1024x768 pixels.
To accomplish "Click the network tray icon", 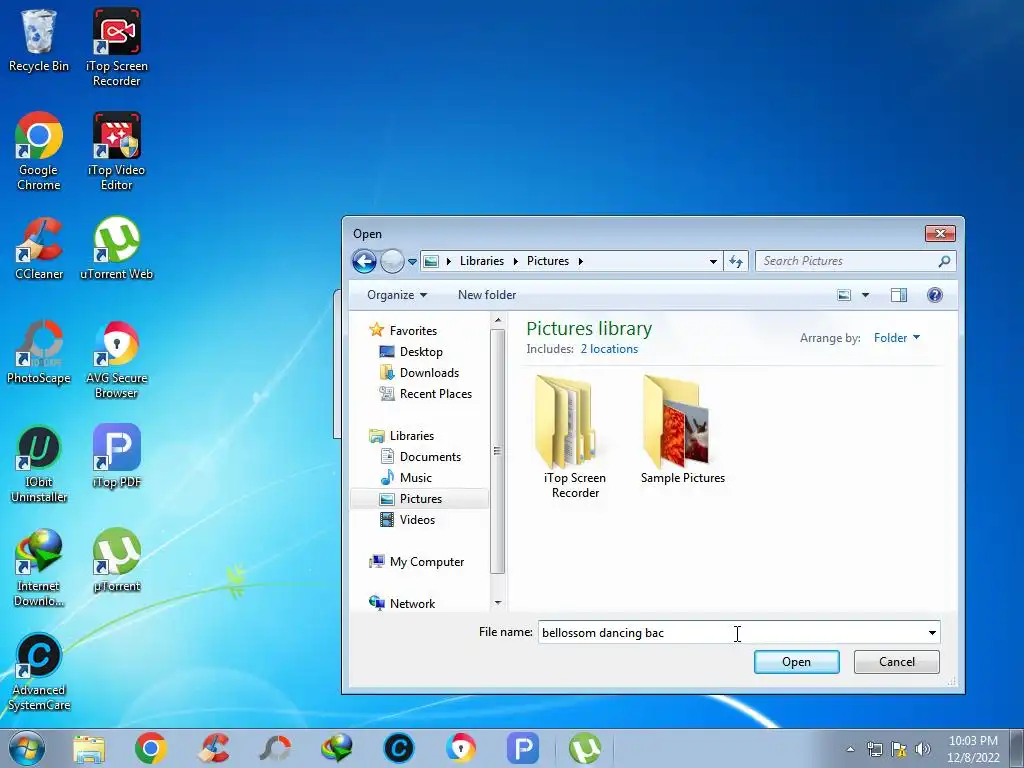I will point(874,749).
